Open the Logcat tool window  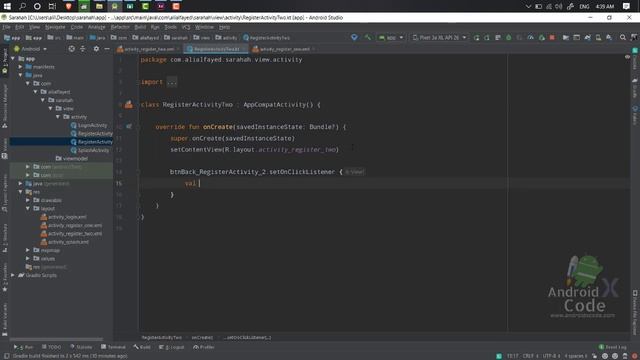point(172,347)
